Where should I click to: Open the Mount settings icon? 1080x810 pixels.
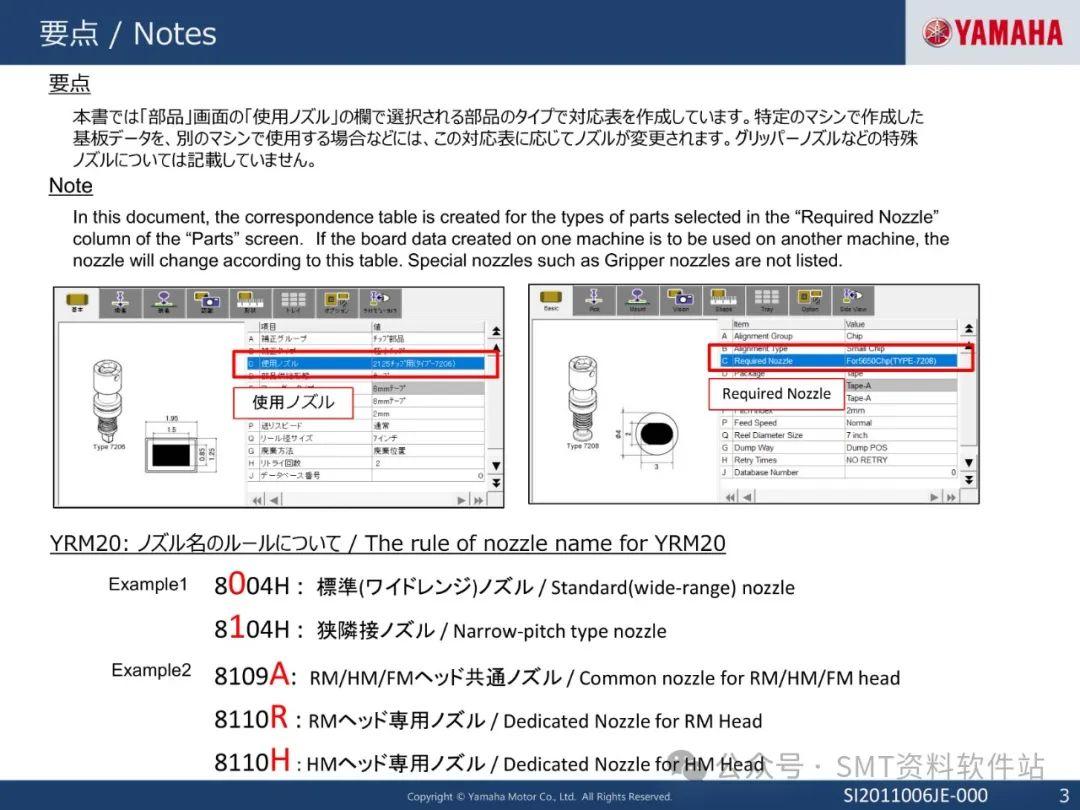[637, 300]
